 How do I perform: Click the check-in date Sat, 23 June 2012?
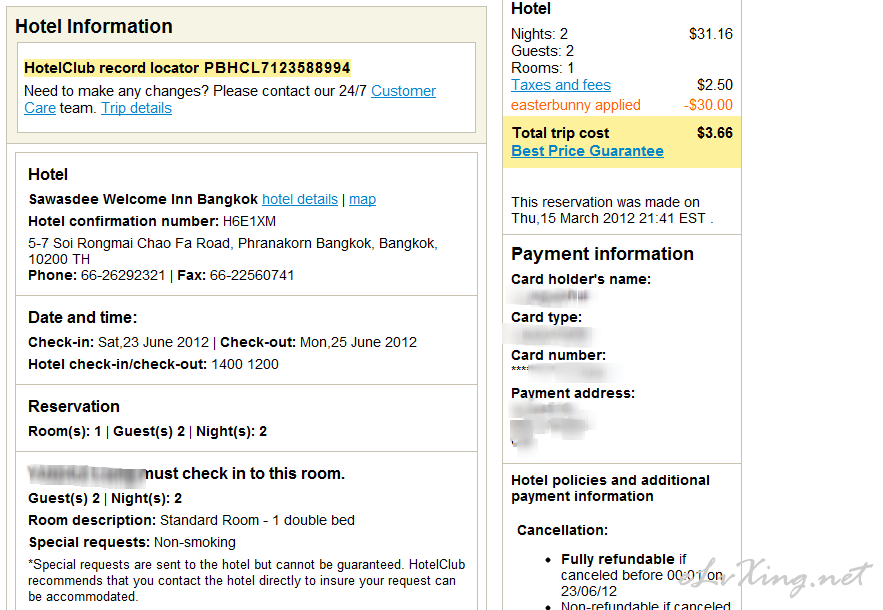tap(153, 342)
